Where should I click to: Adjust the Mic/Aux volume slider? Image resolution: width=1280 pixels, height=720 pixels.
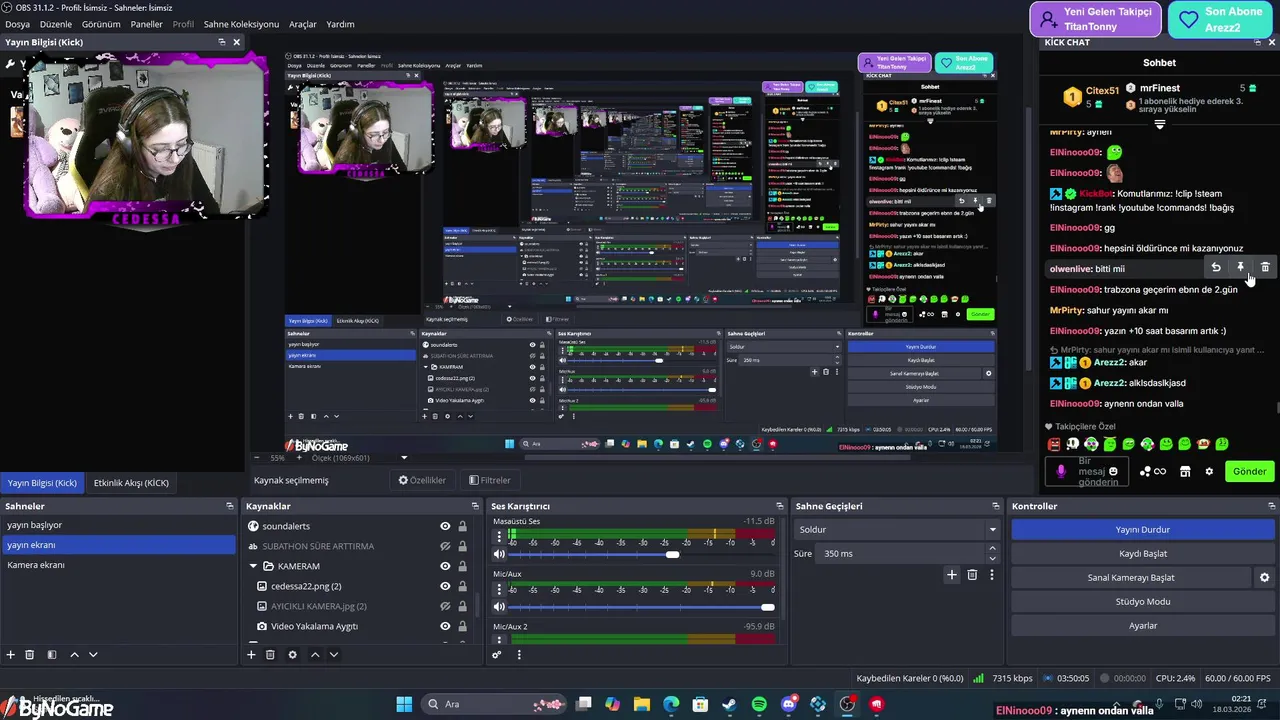[x=767, y=607]
